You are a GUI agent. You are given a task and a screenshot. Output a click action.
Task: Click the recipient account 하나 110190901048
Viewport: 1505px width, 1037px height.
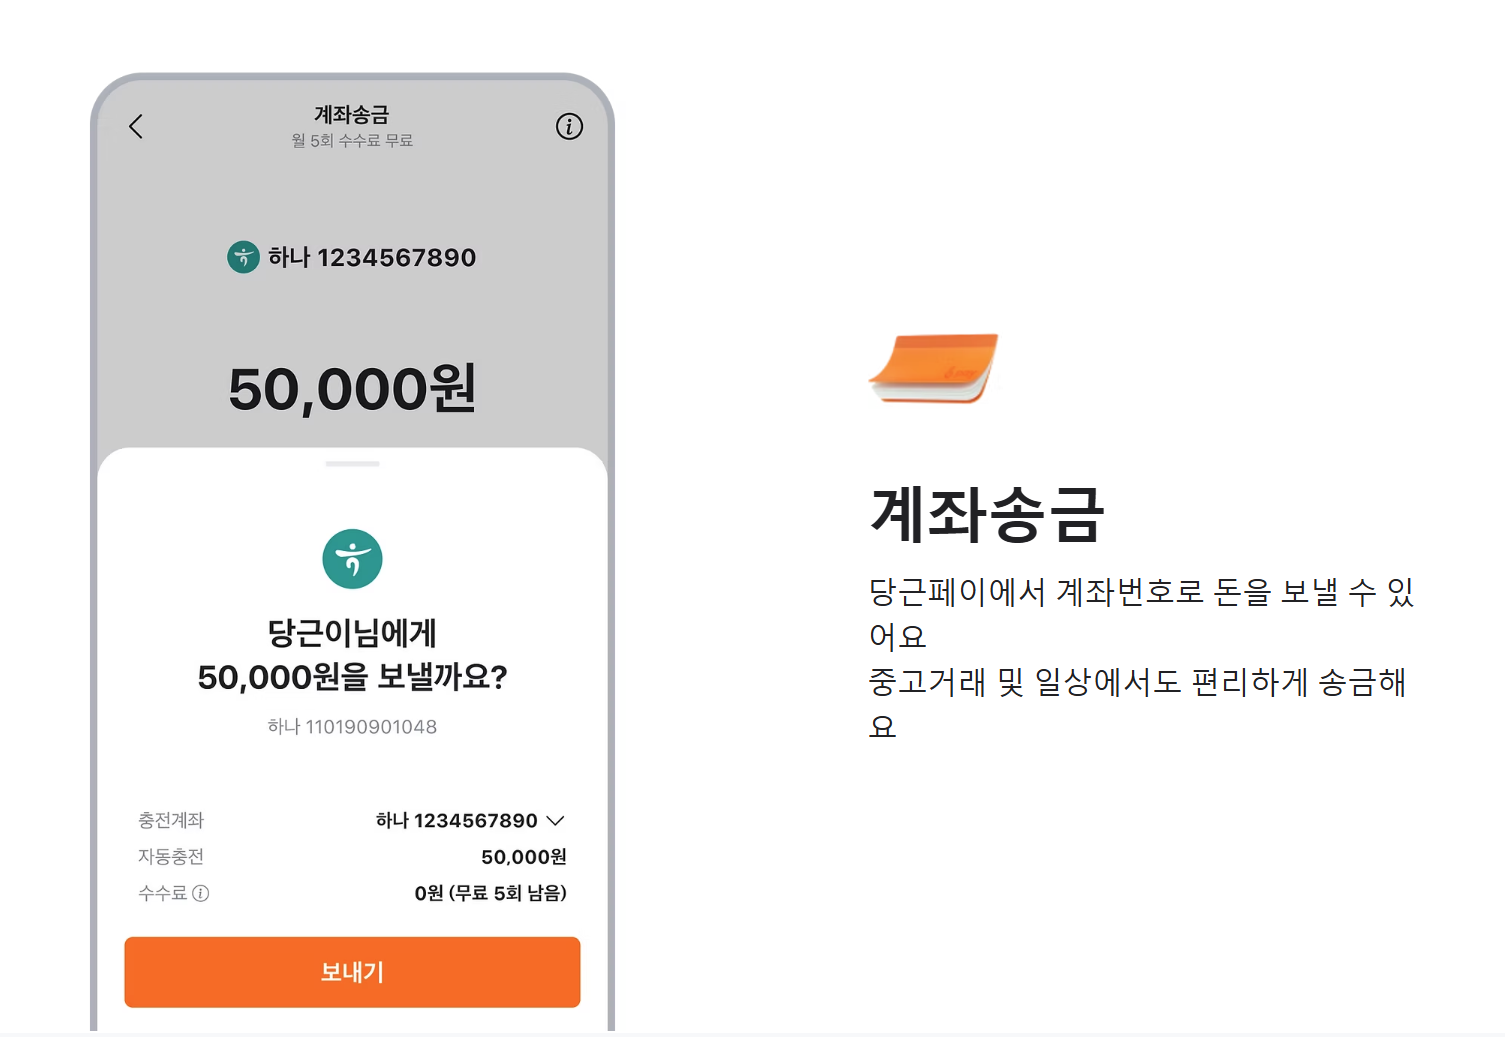pyautogui.click(x=352, y=727)
